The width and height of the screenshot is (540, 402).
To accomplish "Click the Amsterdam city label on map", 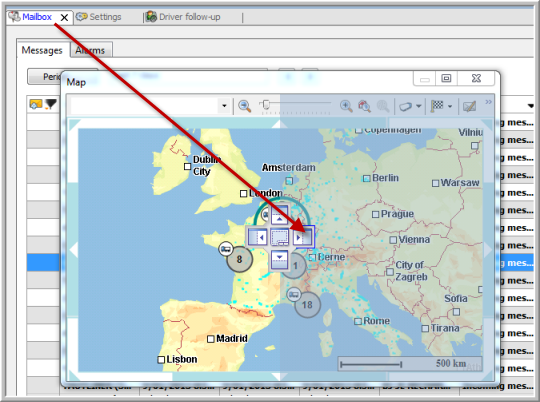I will (289, 168).
